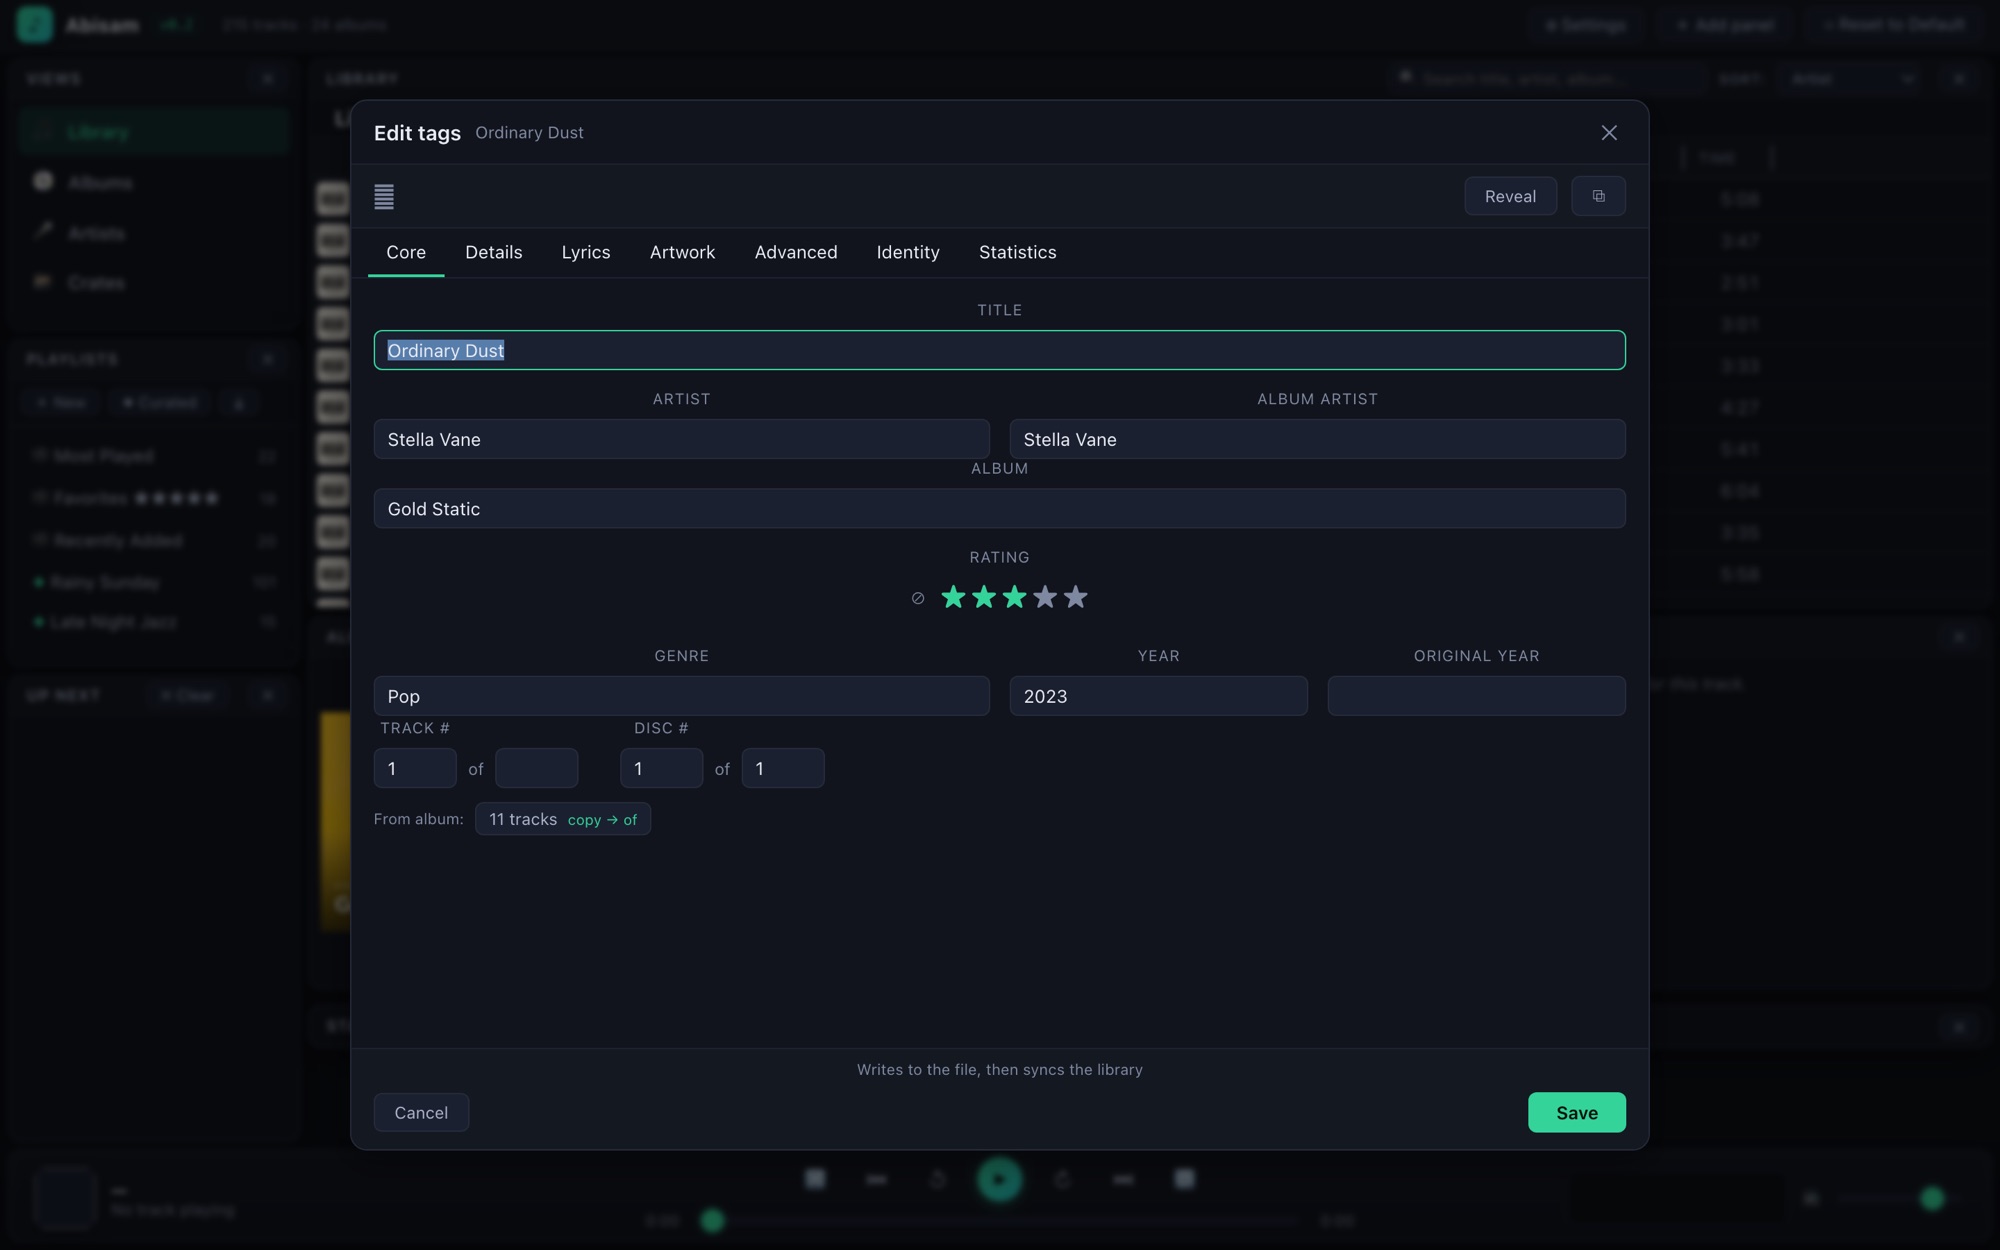The width and height of the screenshot is (2000, 1250).
Task: Click the empty track total field
Action: (536, 768)
